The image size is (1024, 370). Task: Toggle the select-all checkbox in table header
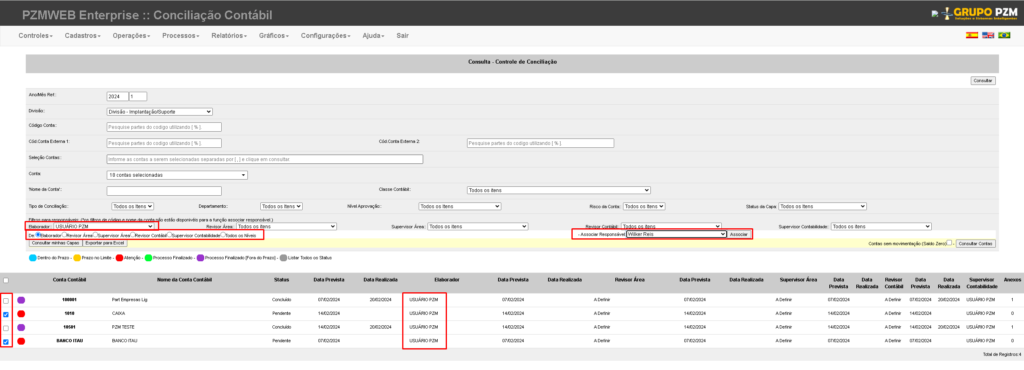[x=6, y=281]
